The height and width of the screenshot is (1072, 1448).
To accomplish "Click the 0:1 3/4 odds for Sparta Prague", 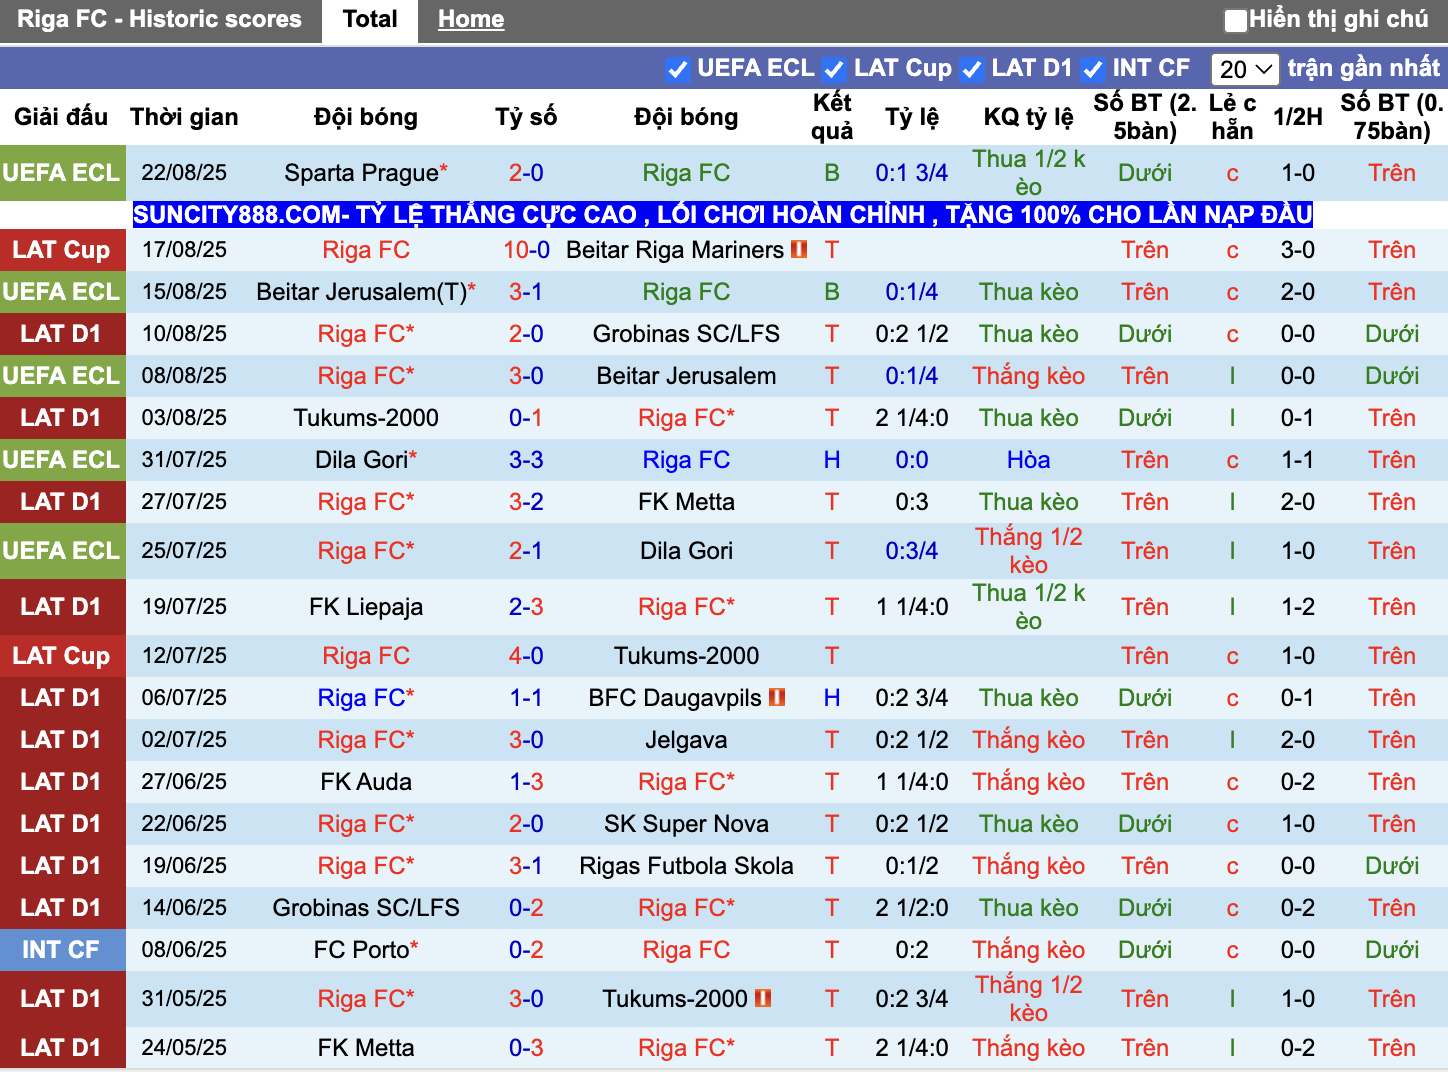I will (x=912, y=173).
